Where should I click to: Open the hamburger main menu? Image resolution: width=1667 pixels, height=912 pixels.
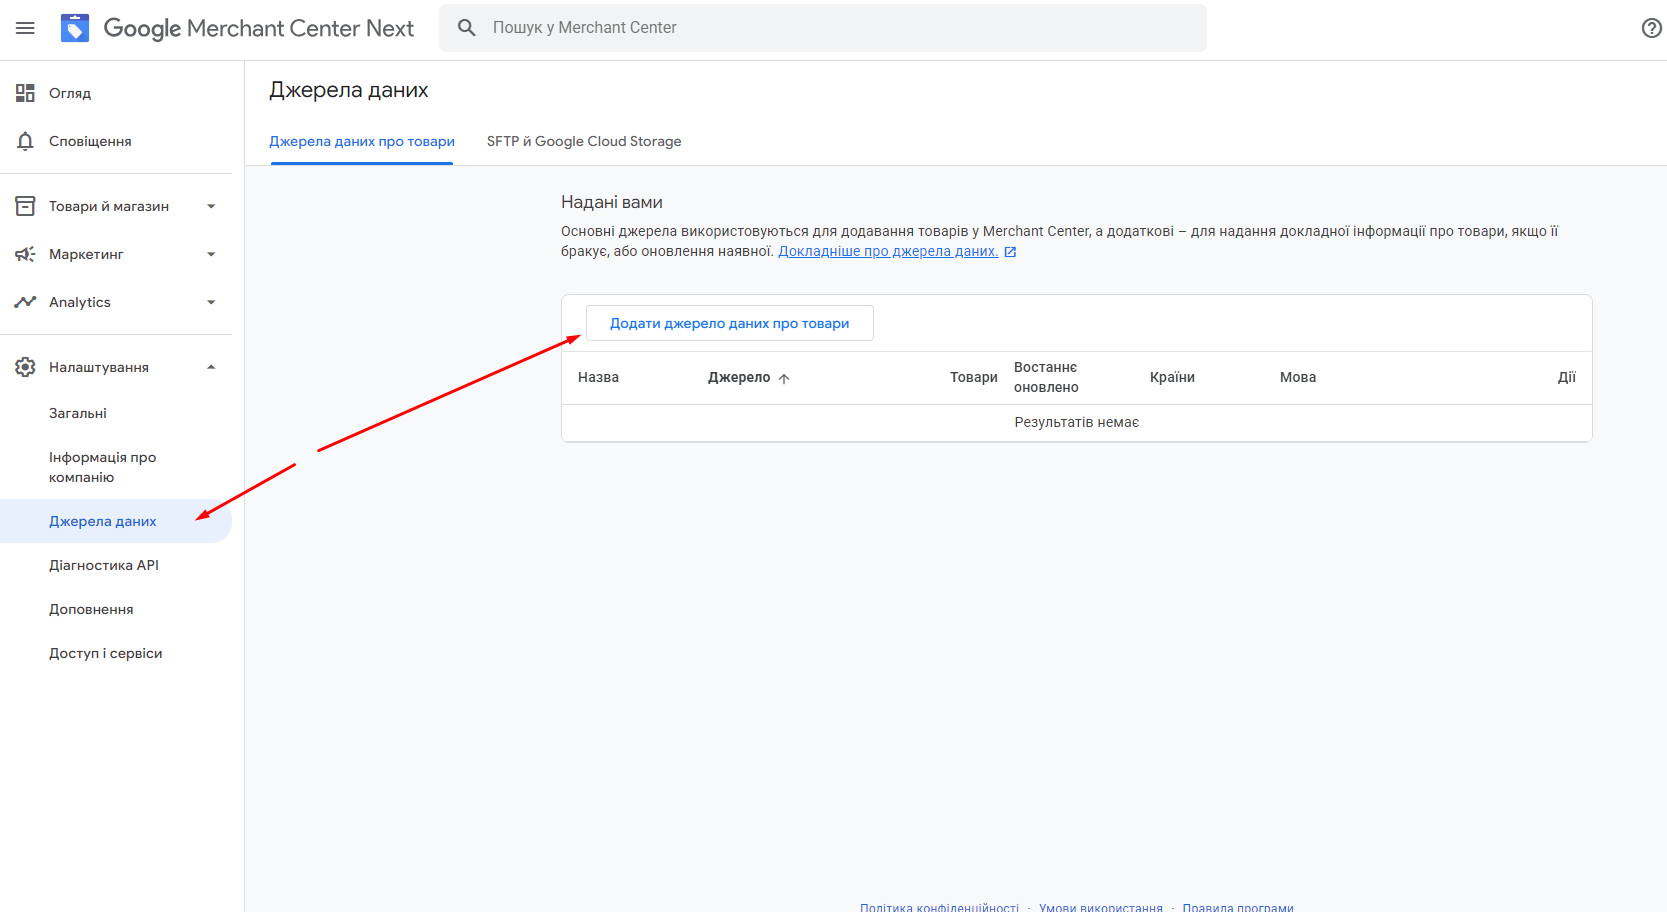pos(25,28)
